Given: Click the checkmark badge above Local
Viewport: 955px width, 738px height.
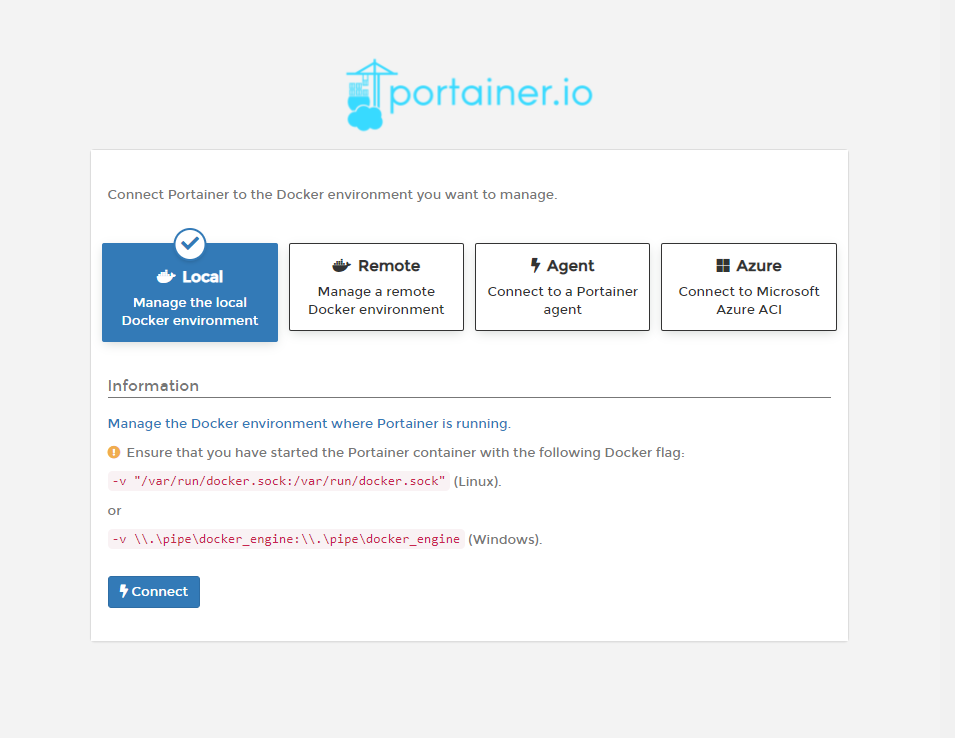Looking at the screenshot, I should pyautogui.click(x=190, y=244).
